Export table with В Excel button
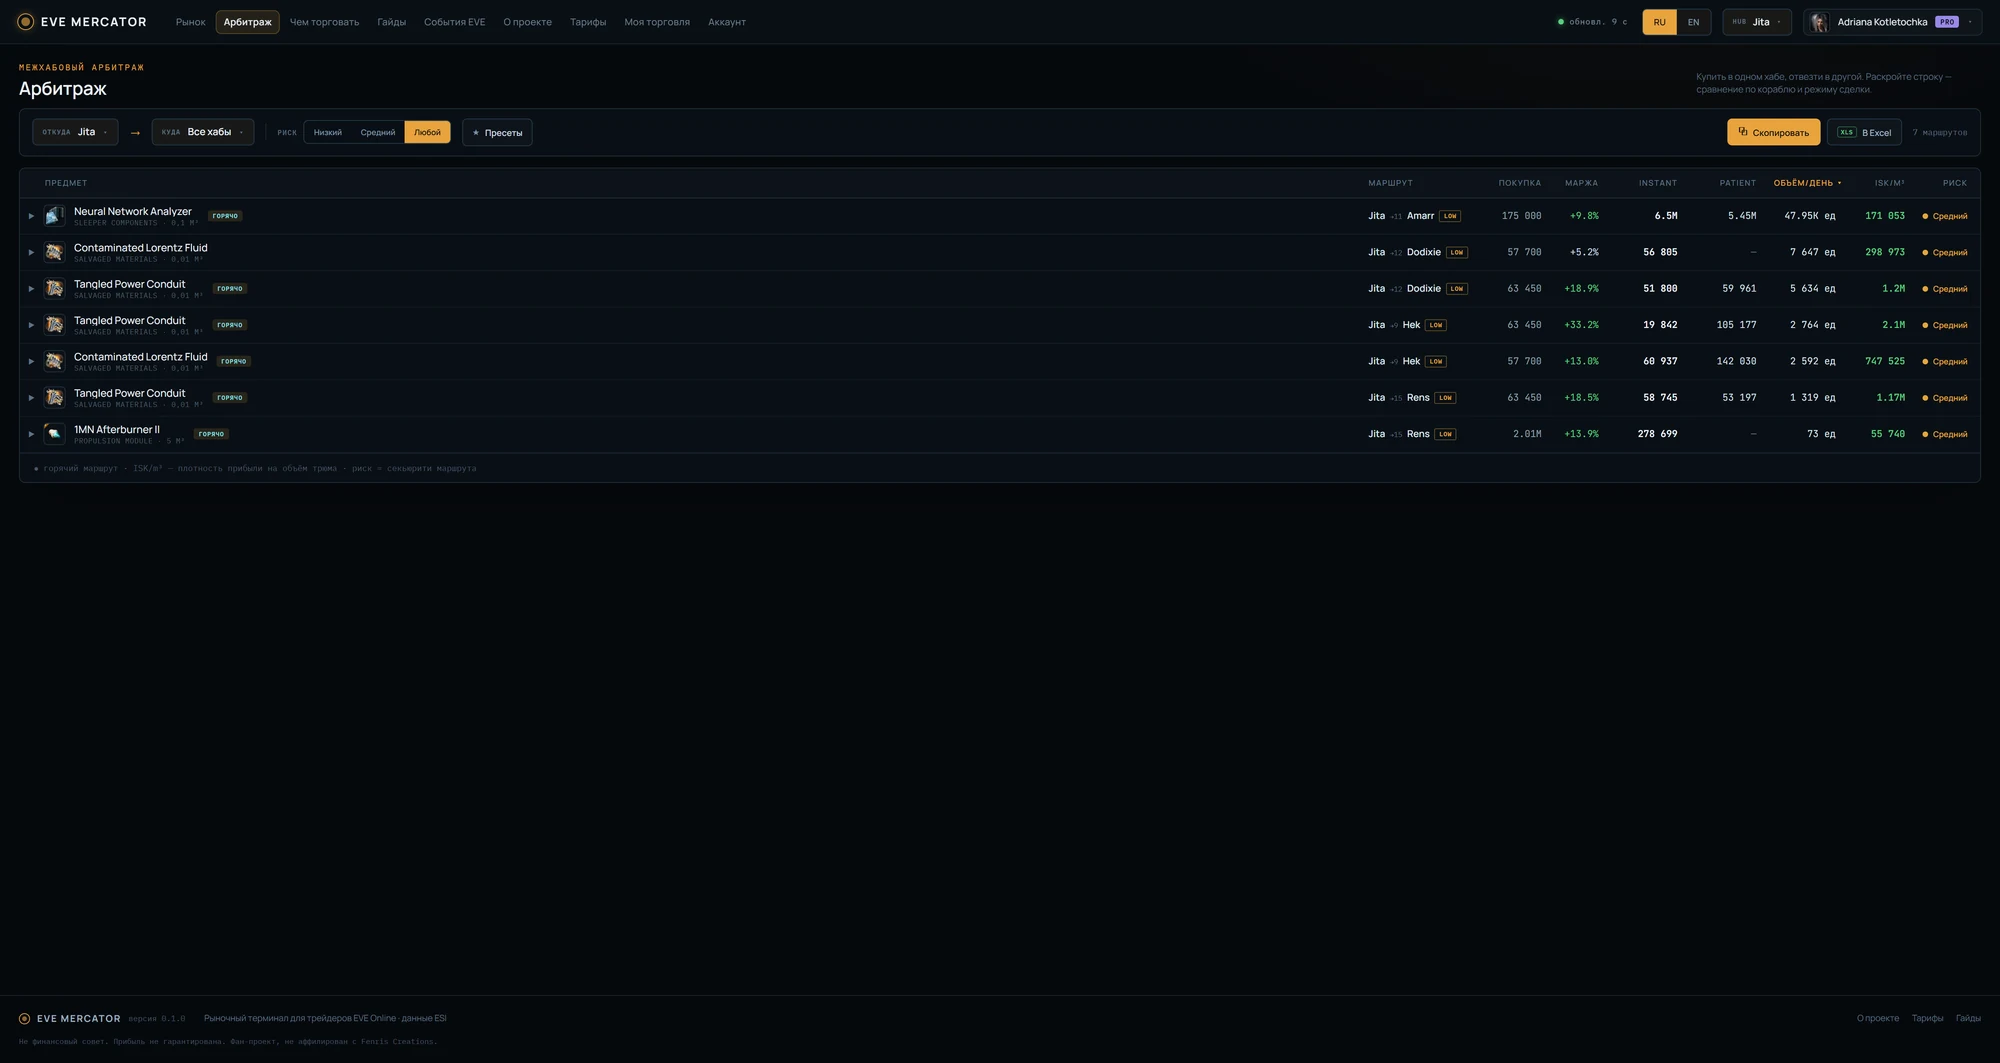This screenshot has height=1063, width=2000. click(1864, 132)
